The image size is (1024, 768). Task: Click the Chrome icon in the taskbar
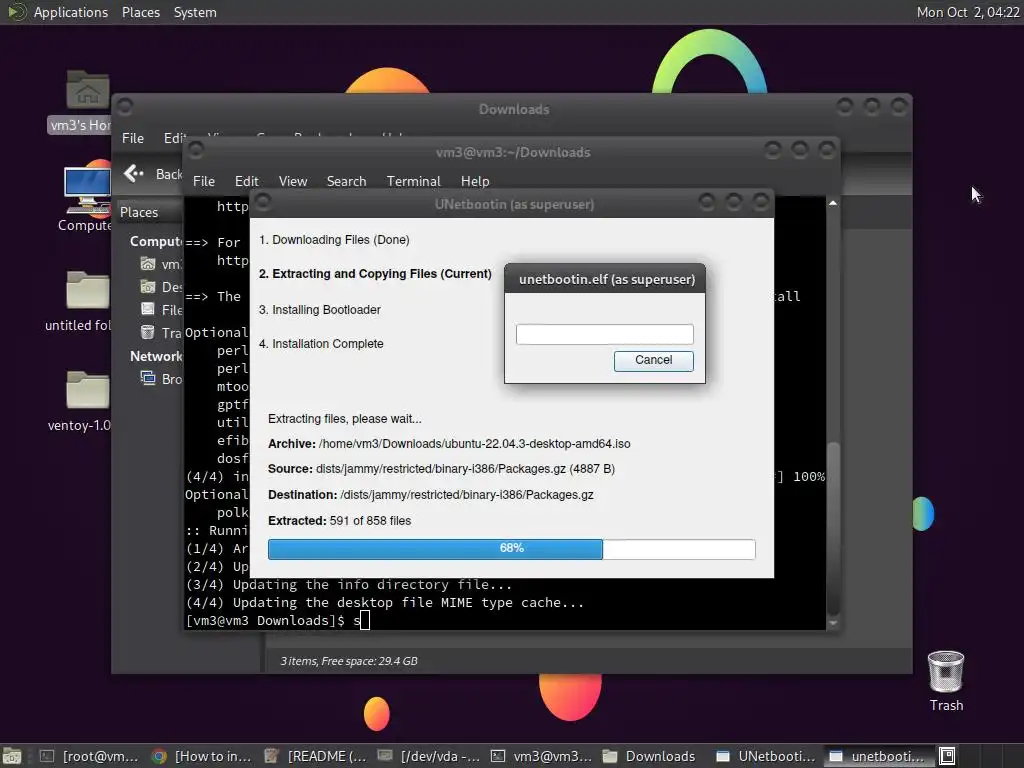click(159, 756)
